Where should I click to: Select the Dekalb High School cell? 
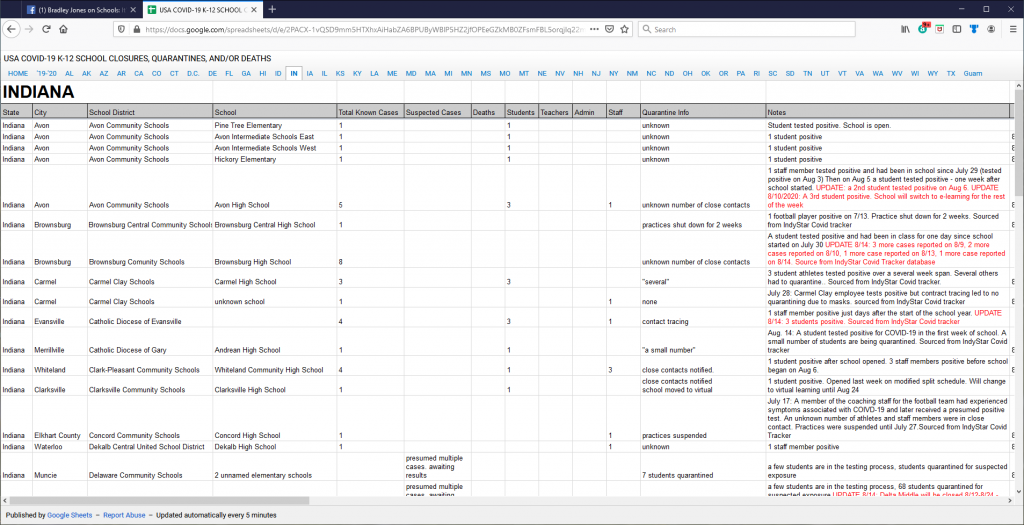(275, 447)
